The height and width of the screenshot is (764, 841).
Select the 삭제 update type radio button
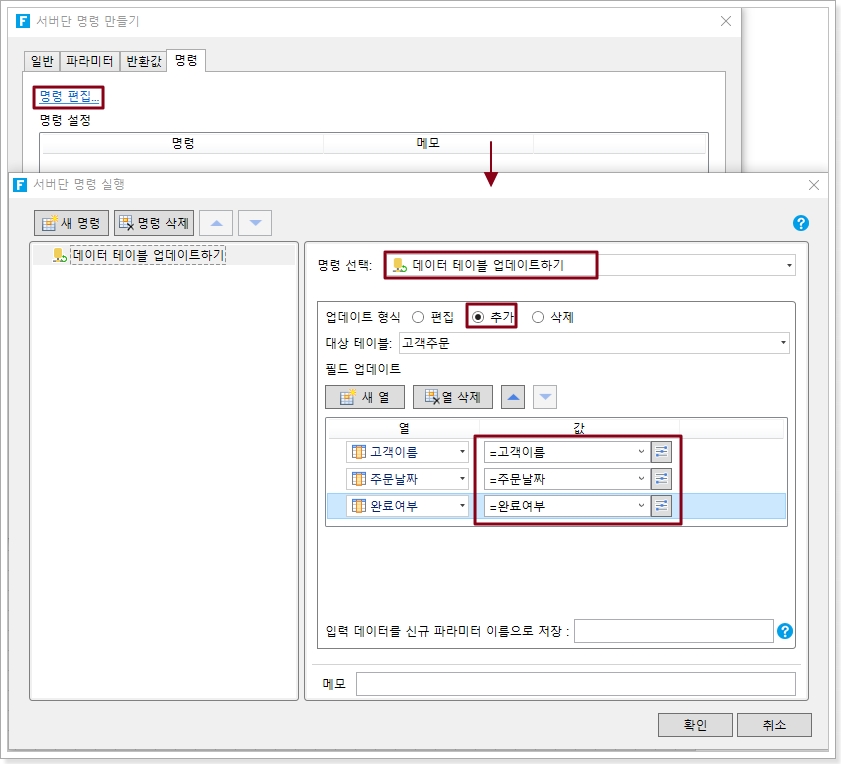[x=538, y=317]
